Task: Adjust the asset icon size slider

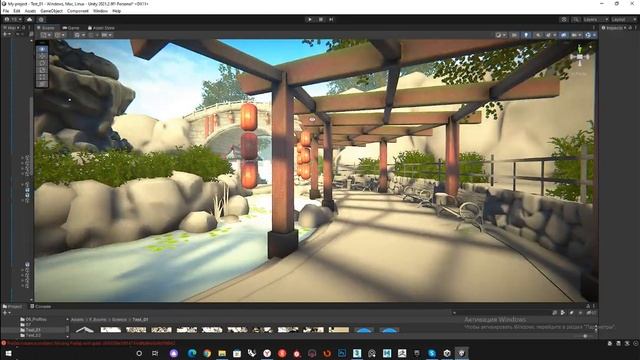Action: tap(585, 336)
